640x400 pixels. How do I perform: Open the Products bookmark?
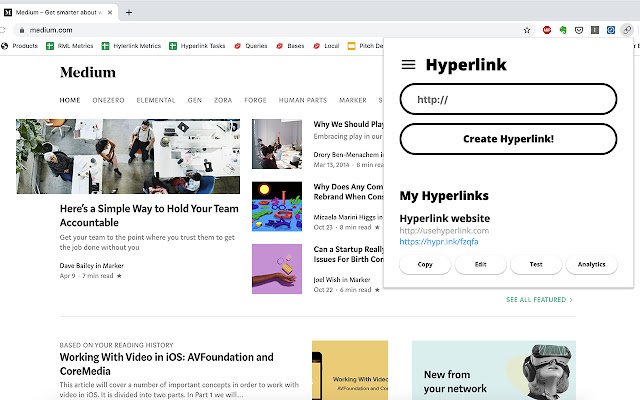tap(20, 46)
